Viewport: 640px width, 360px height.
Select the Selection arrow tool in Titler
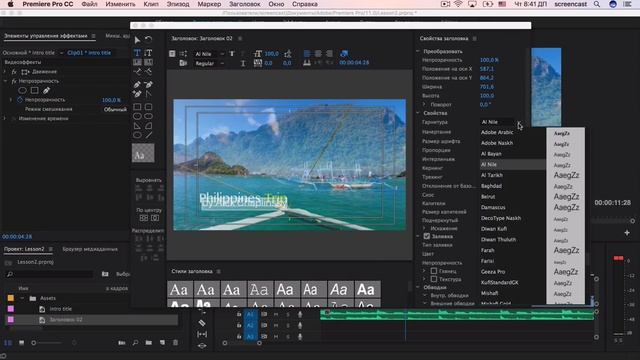137,40
